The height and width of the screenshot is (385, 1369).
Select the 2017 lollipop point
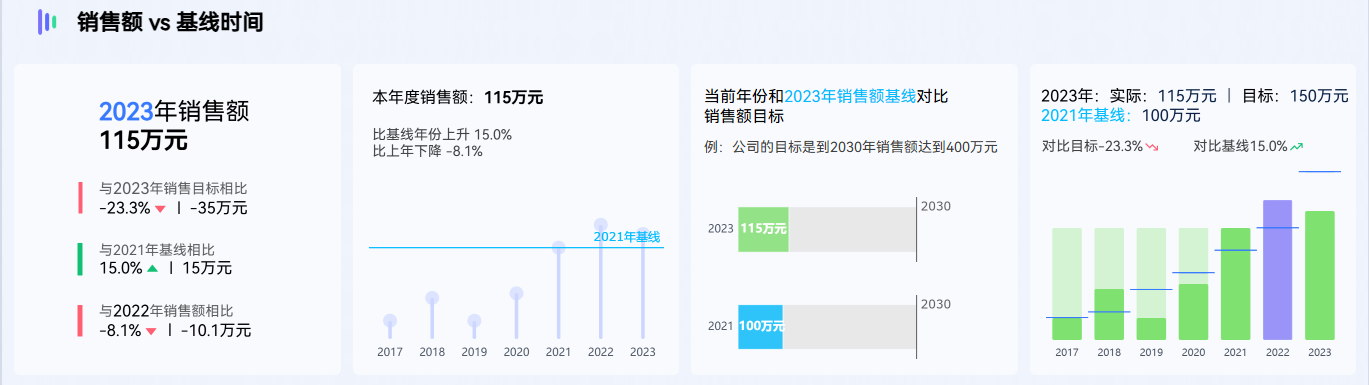tap(390, 321)
